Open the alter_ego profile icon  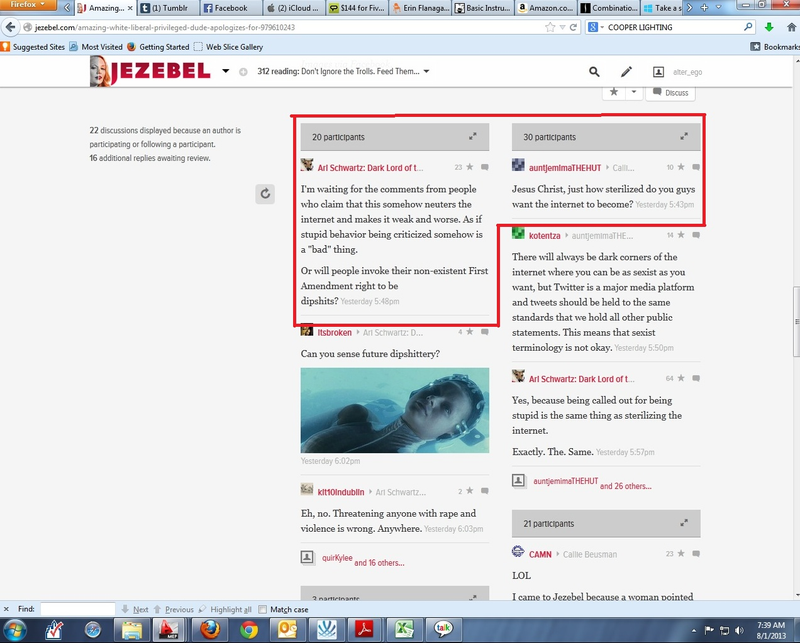(659, 72)
